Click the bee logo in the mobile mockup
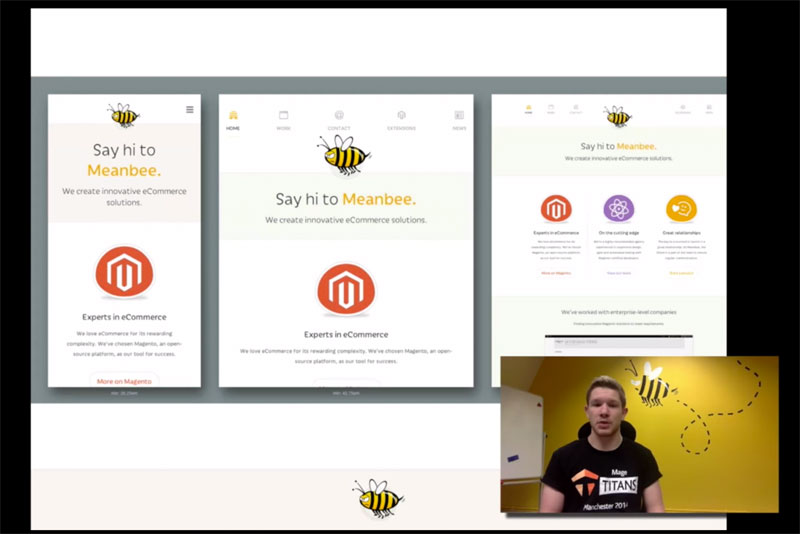This screenshot has width=800, height=534. click(x=123, y=115)
